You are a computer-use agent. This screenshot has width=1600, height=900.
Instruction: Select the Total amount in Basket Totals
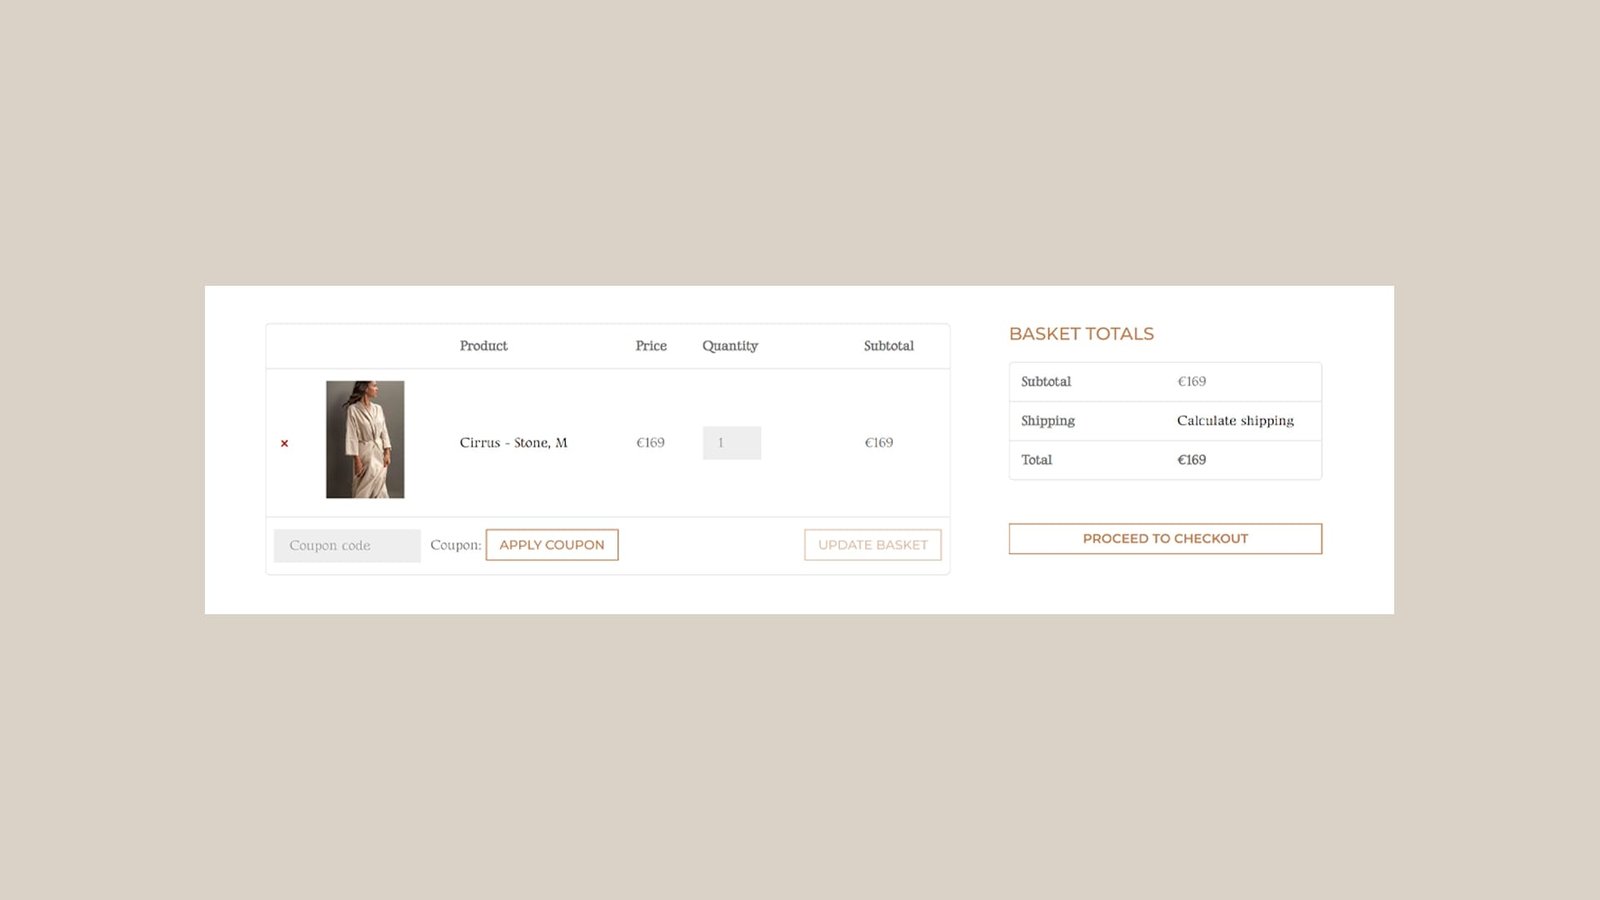click(x=1191, y=460)
